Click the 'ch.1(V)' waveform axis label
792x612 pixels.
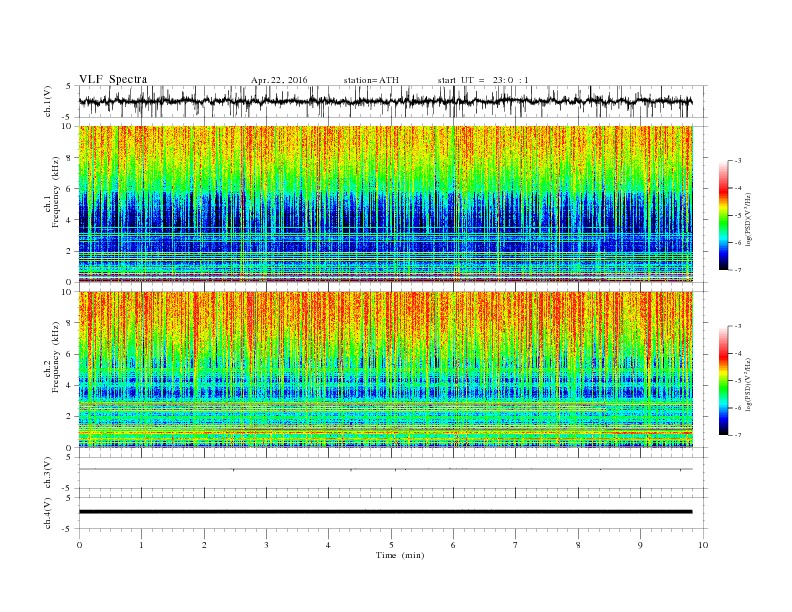pos(47,101)
